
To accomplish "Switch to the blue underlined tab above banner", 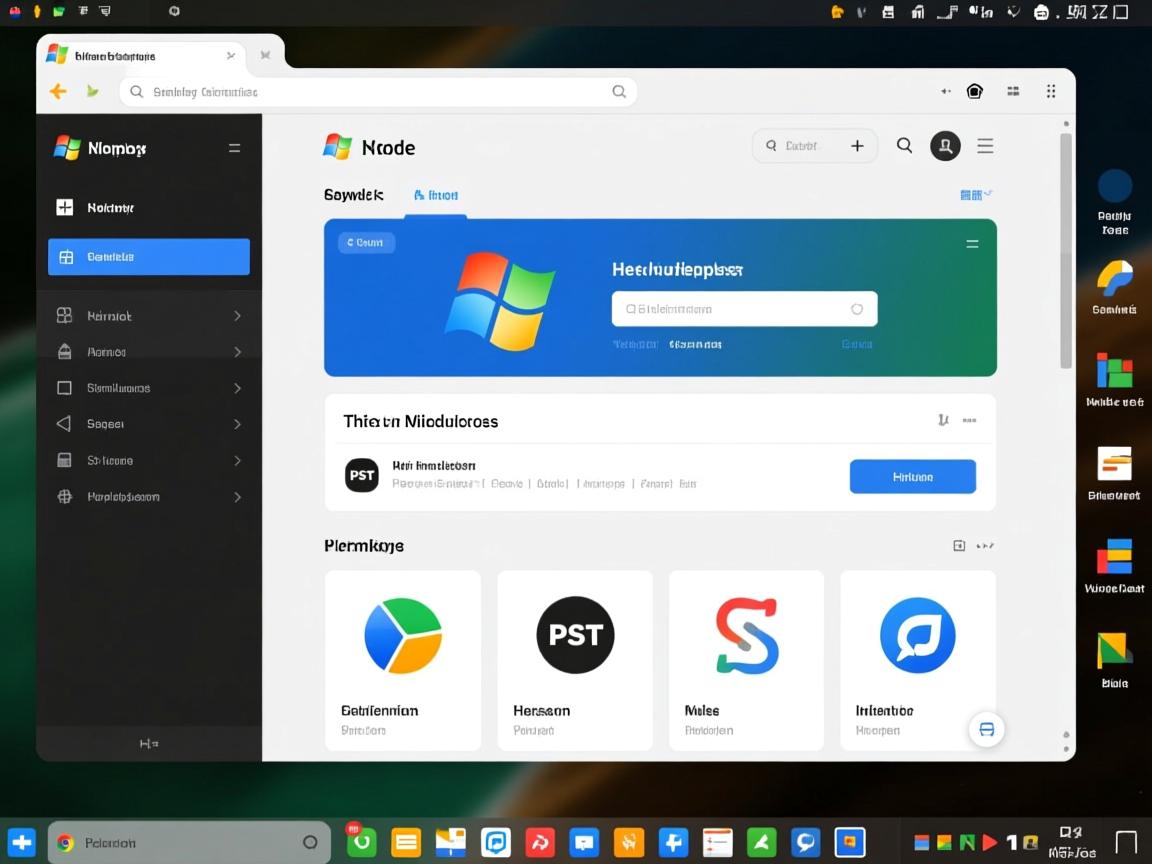I will 436,196.
